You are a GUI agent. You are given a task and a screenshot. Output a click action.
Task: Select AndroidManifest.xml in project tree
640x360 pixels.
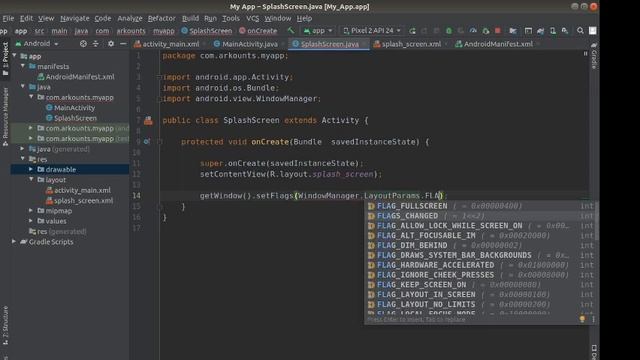click(x=76, y=77)
